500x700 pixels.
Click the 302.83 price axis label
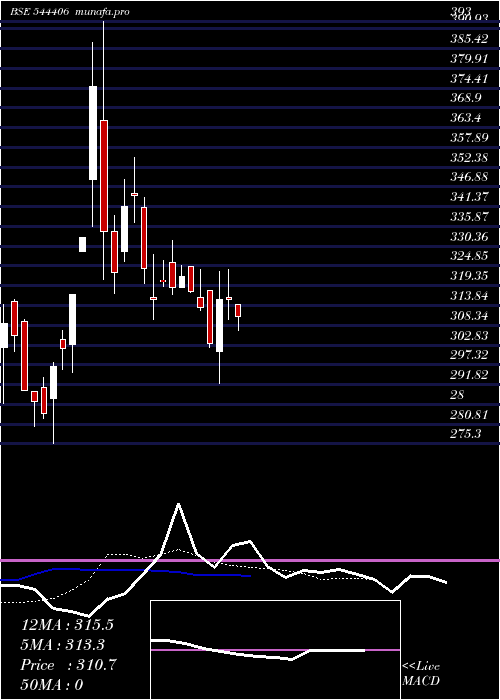click(469, 336)
